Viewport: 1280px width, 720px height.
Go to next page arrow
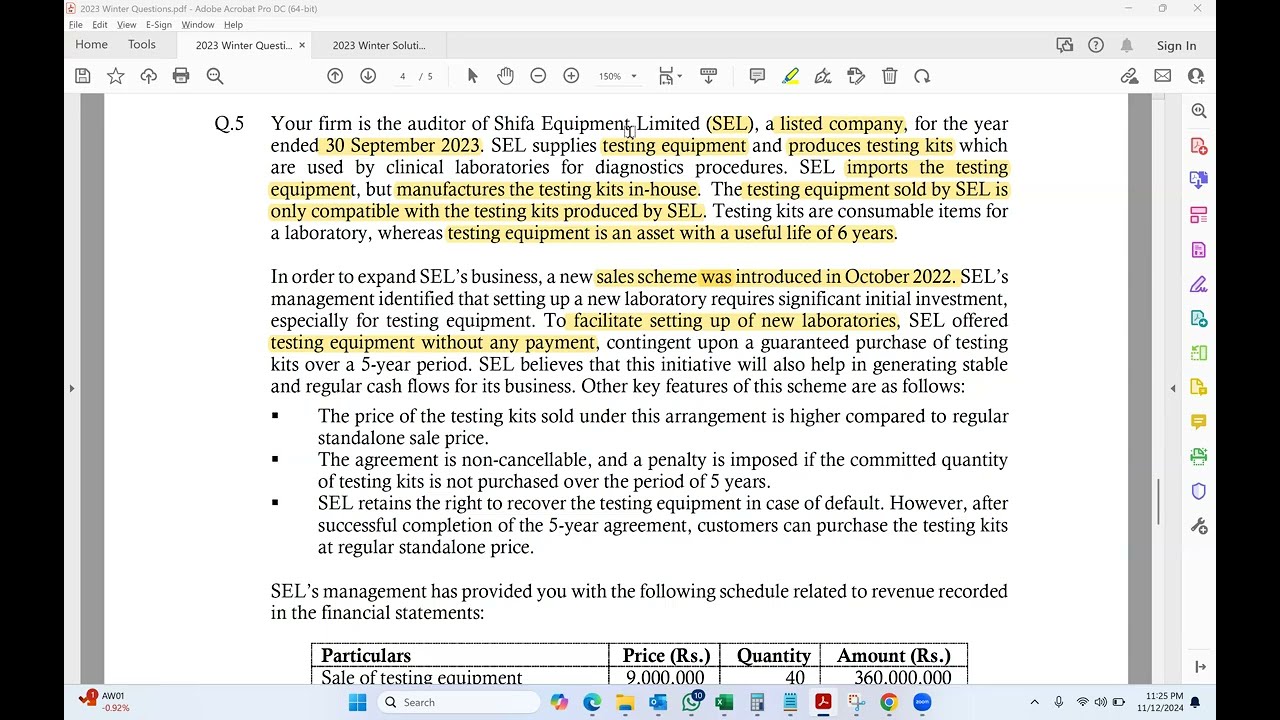point(368,76)
